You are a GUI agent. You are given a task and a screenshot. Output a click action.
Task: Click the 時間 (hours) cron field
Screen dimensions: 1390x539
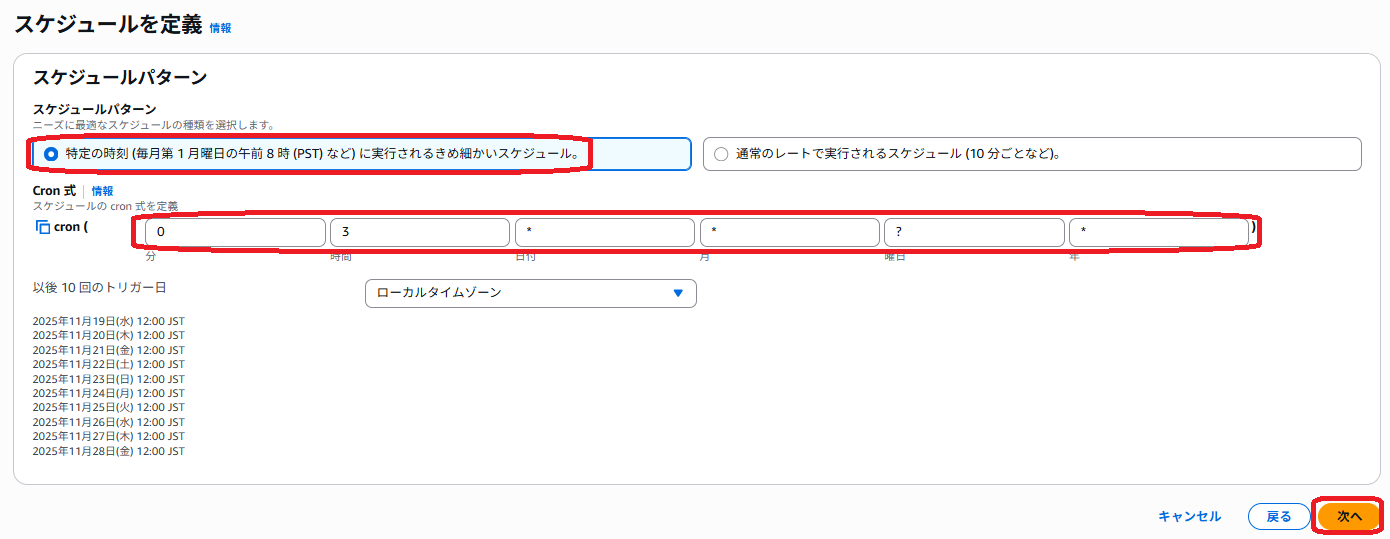420,233
